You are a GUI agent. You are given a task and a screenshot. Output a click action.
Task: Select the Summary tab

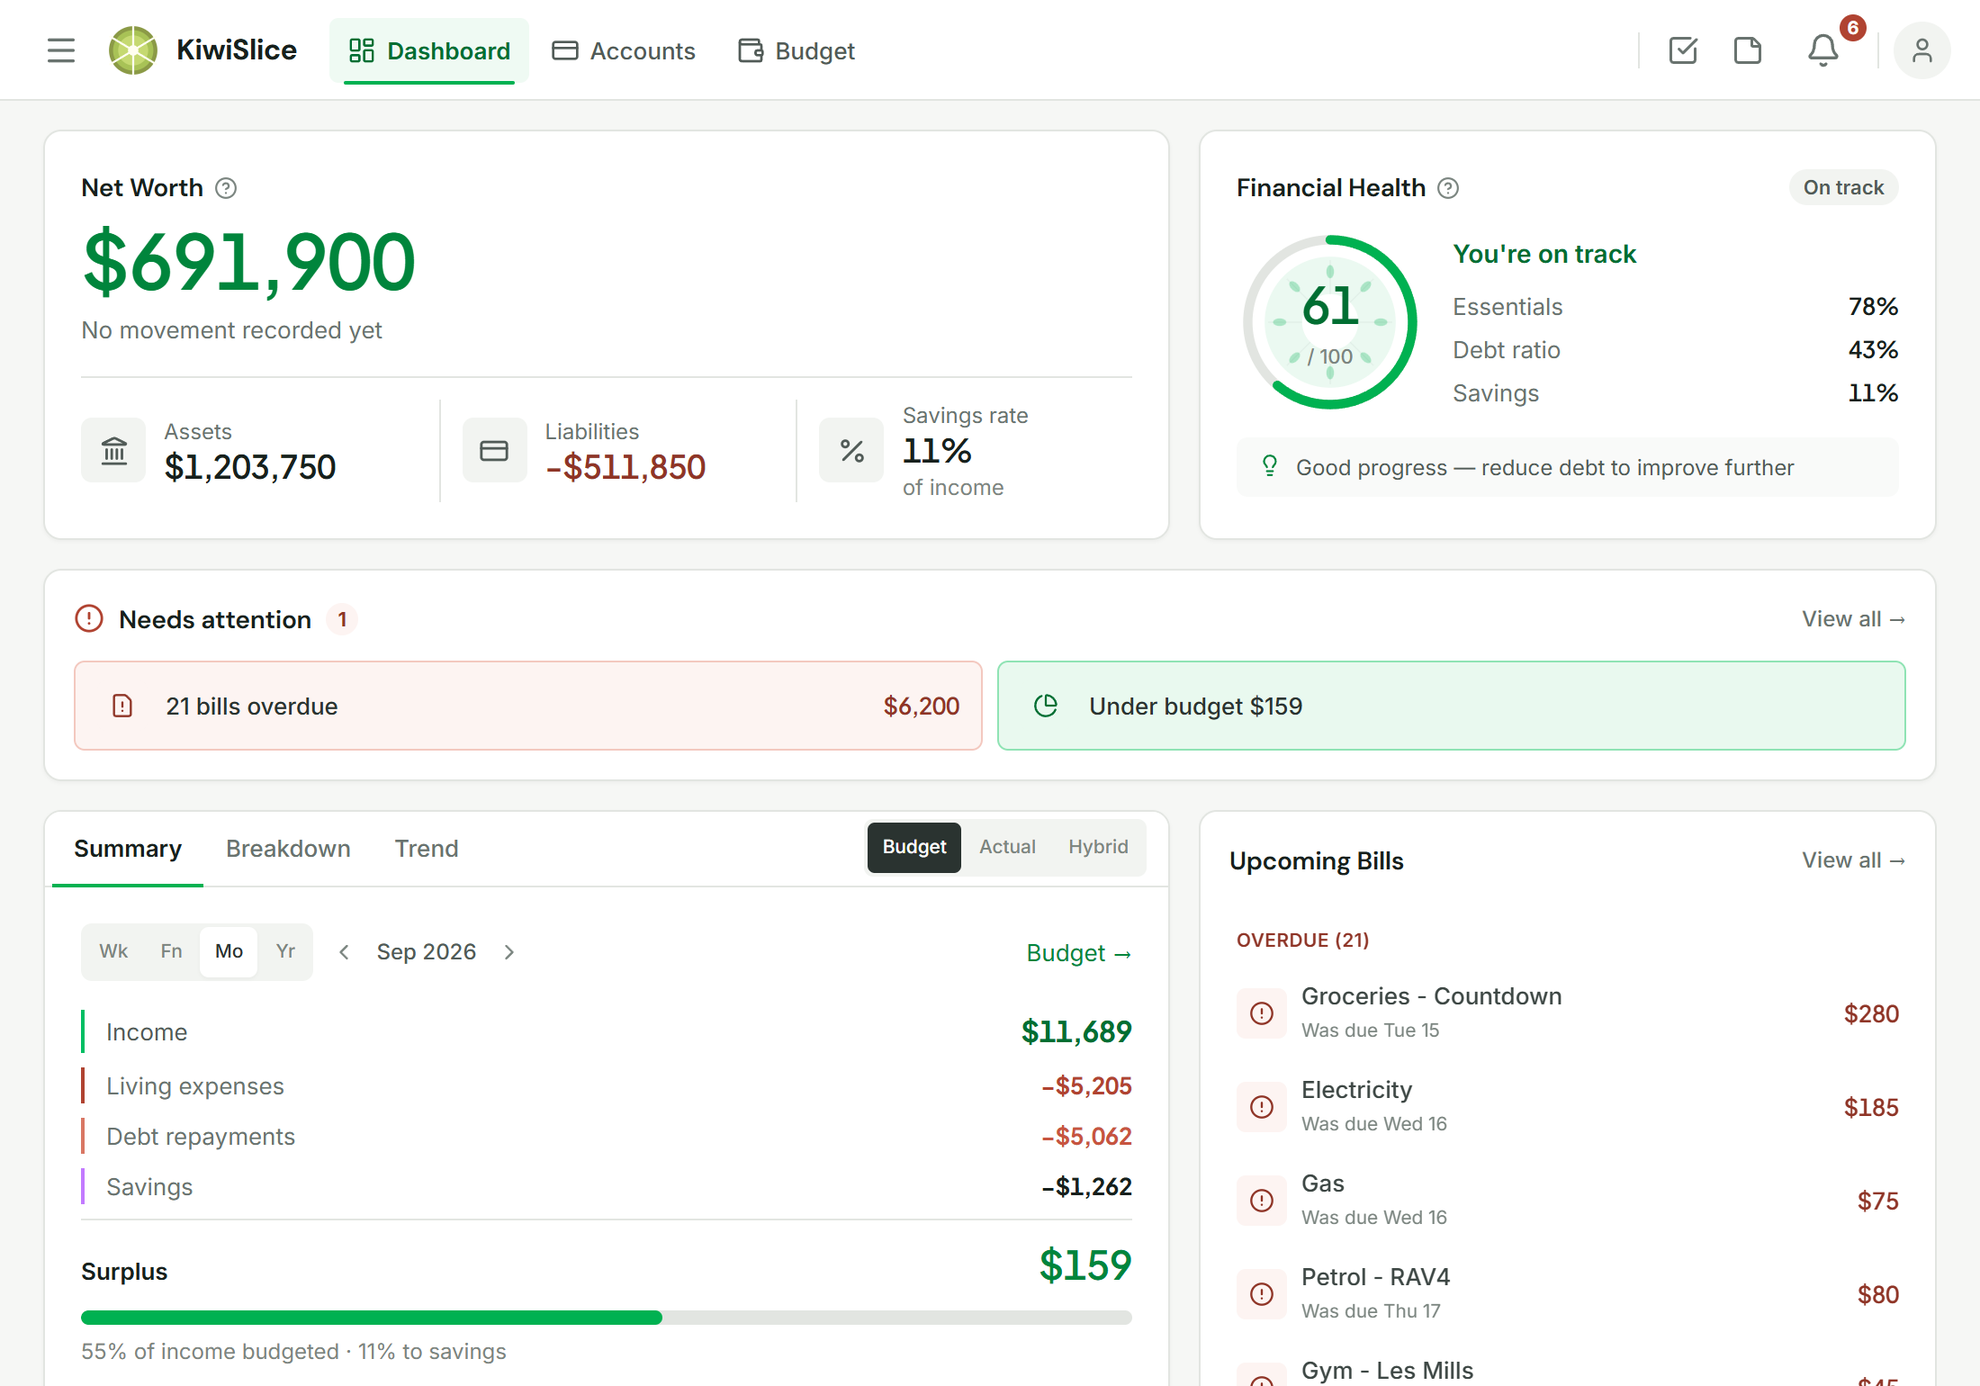point(128,848)
